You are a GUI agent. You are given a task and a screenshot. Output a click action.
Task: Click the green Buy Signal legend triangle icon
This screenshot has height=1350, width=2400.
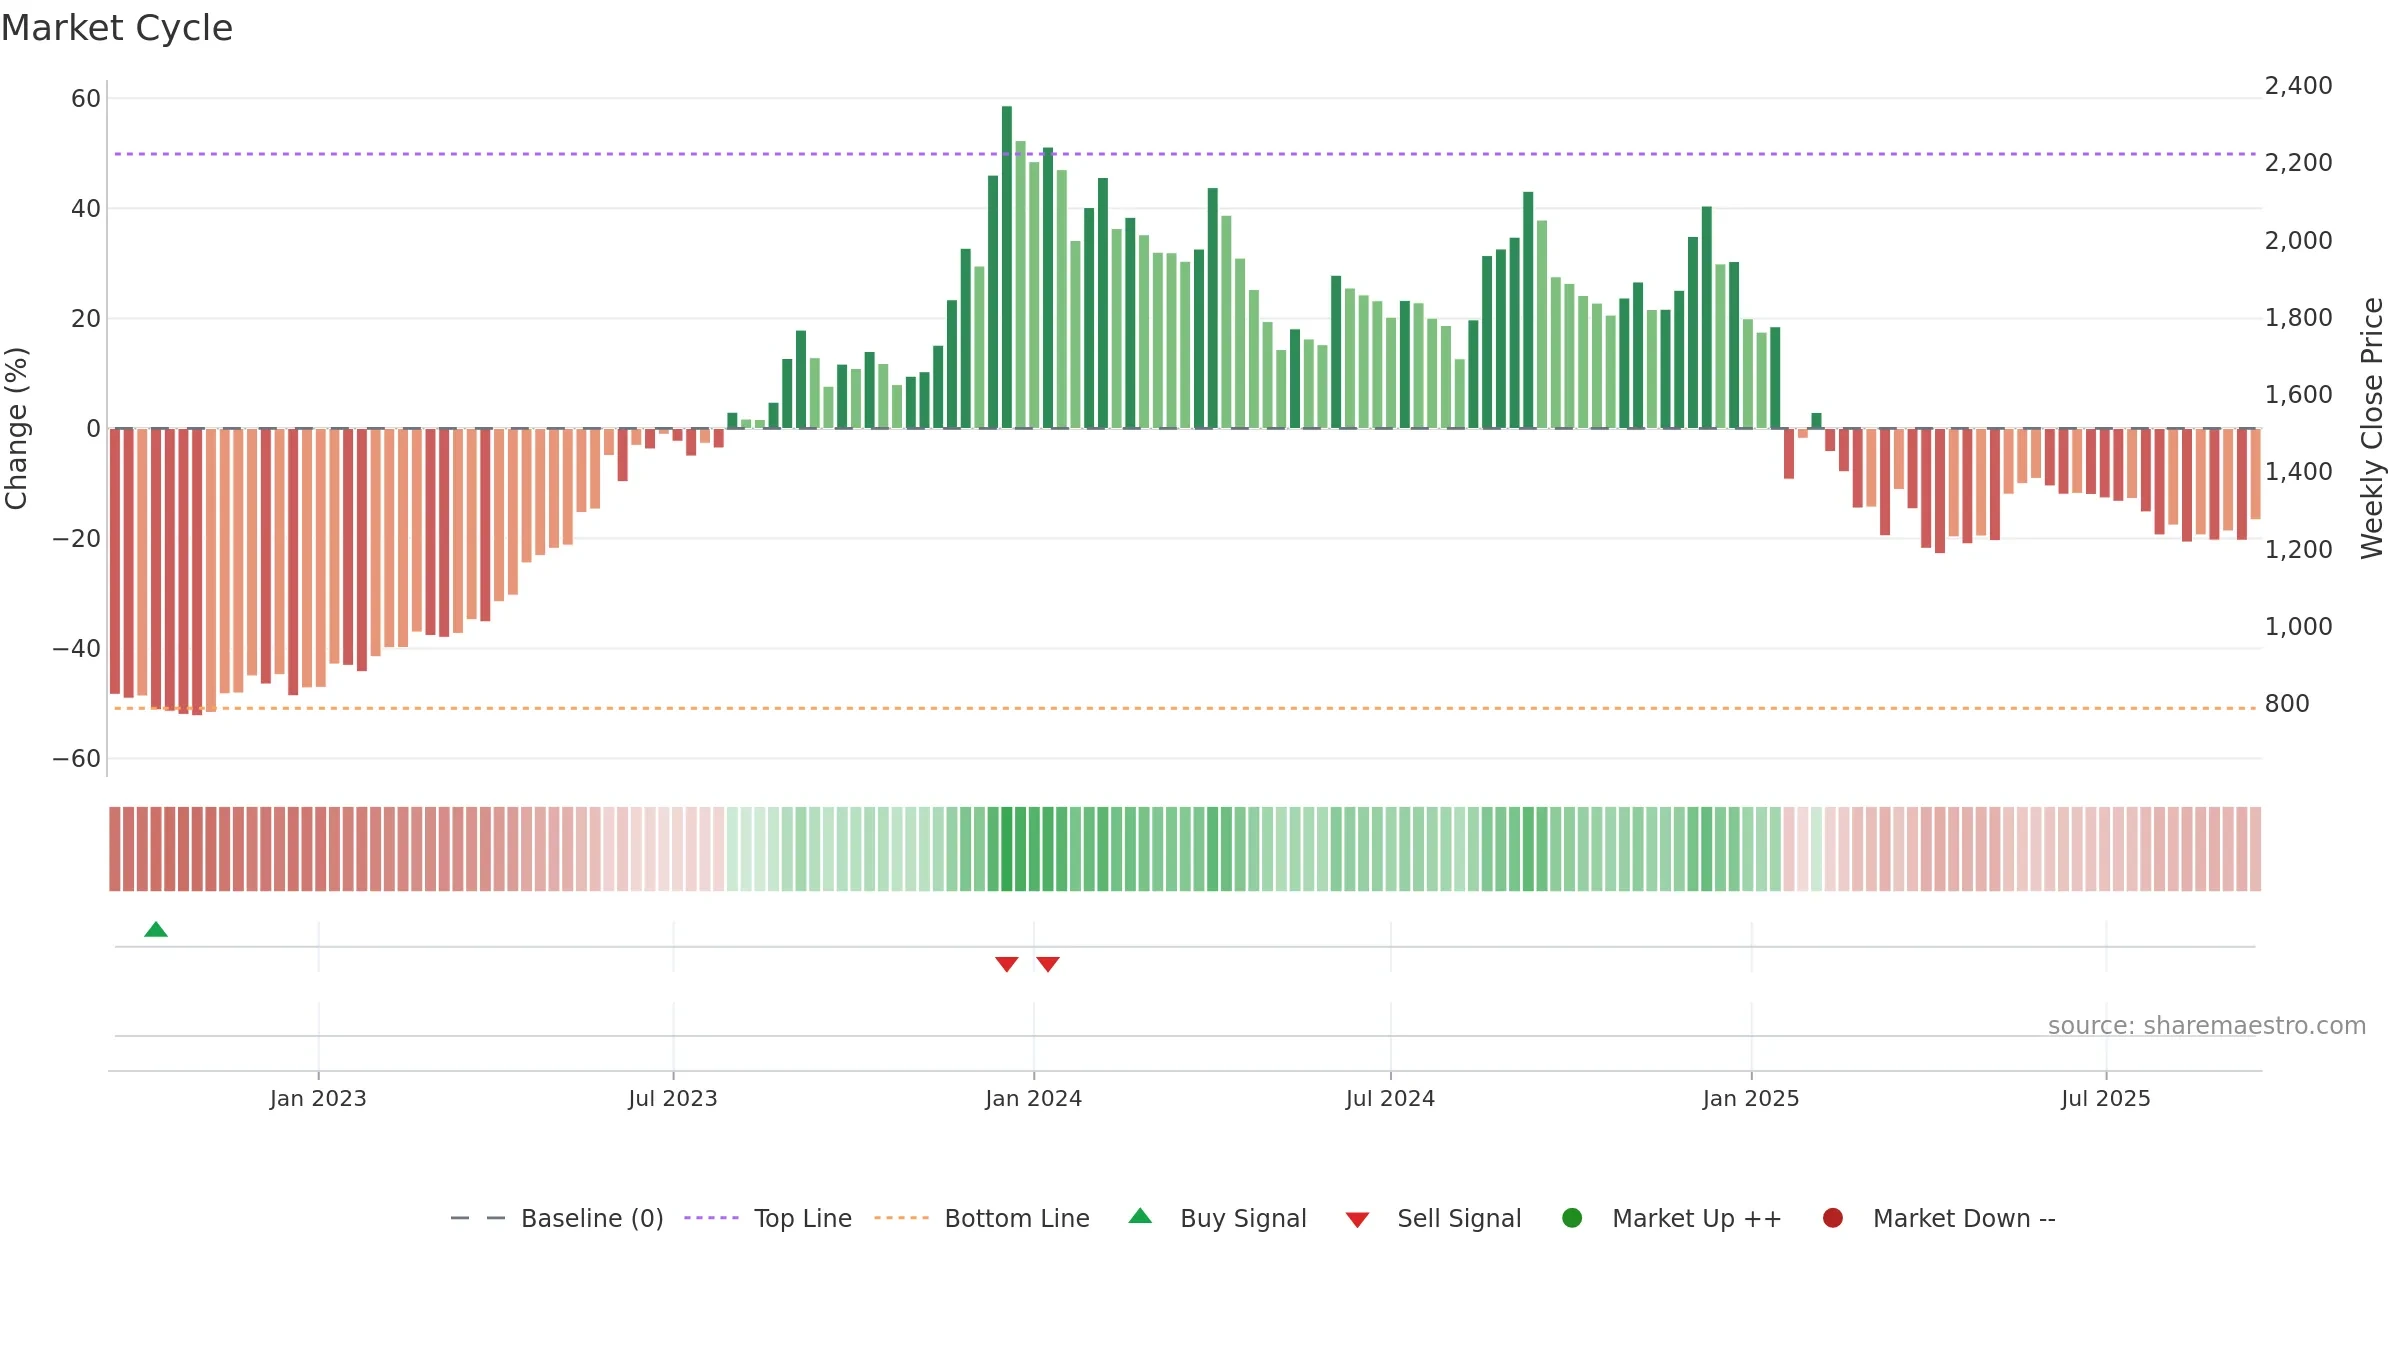(1140, 1216)
